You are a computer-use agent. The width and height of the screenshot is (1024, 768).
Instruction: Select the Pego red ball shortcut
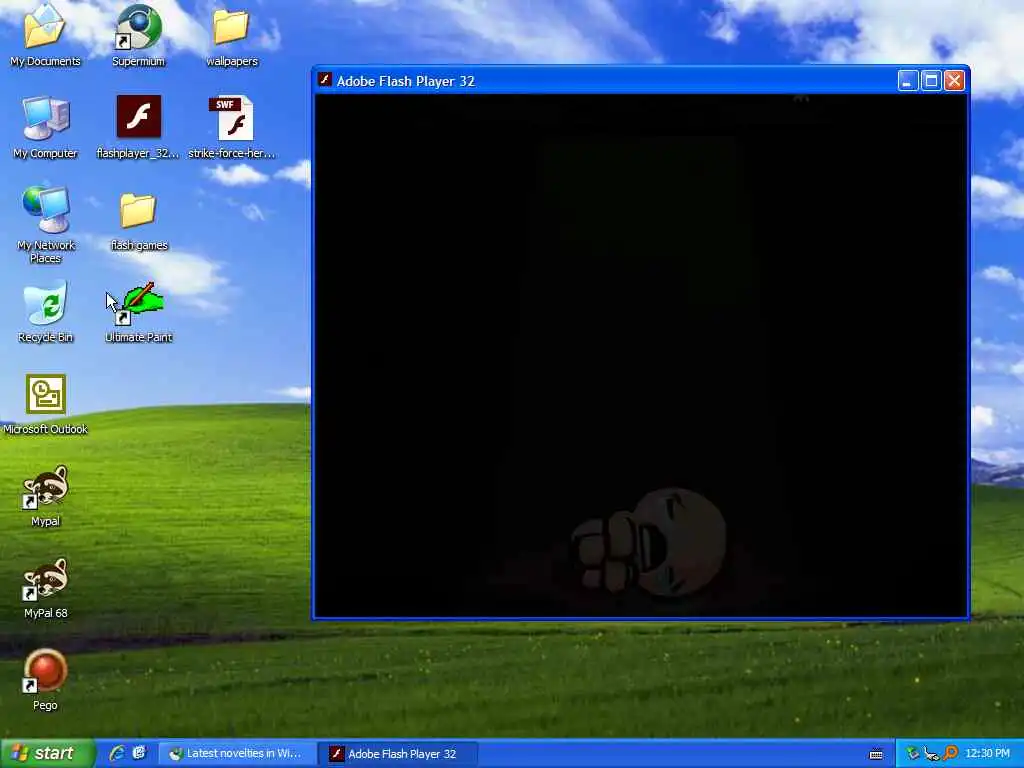pos(45,680)
